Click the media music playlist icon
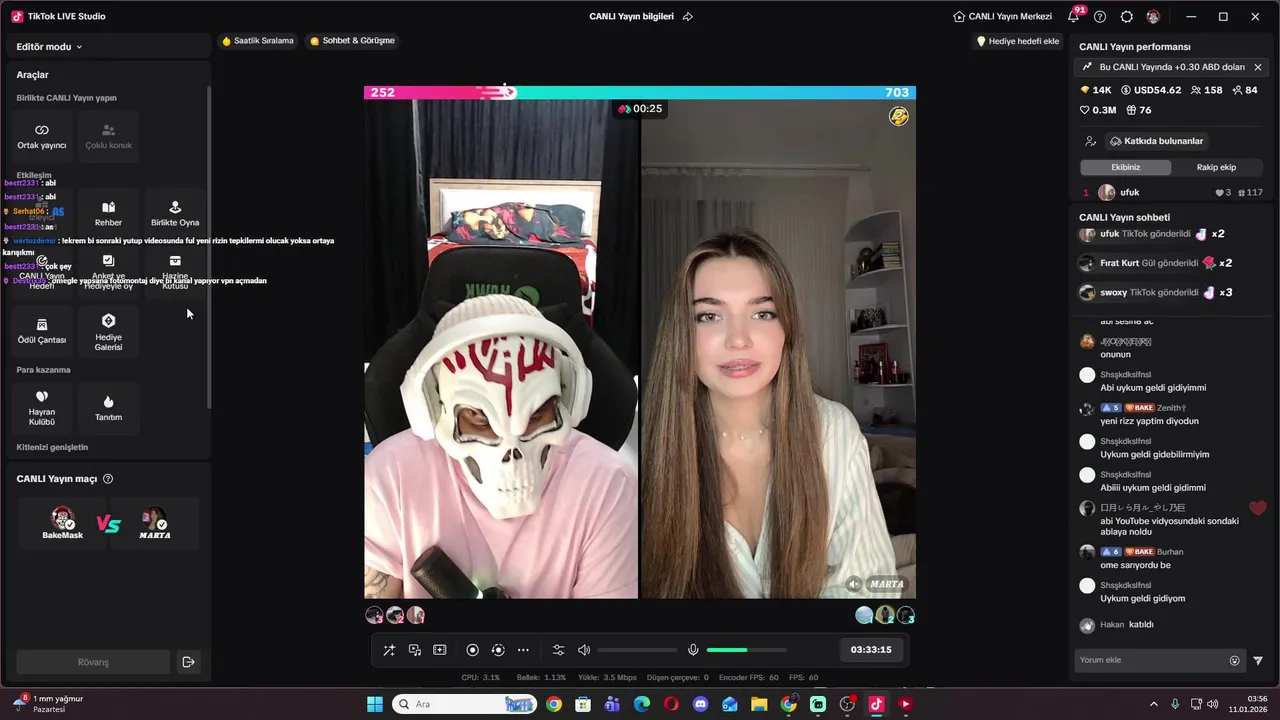This screenshot has height=720, width=1280. (x=414, y=650)
